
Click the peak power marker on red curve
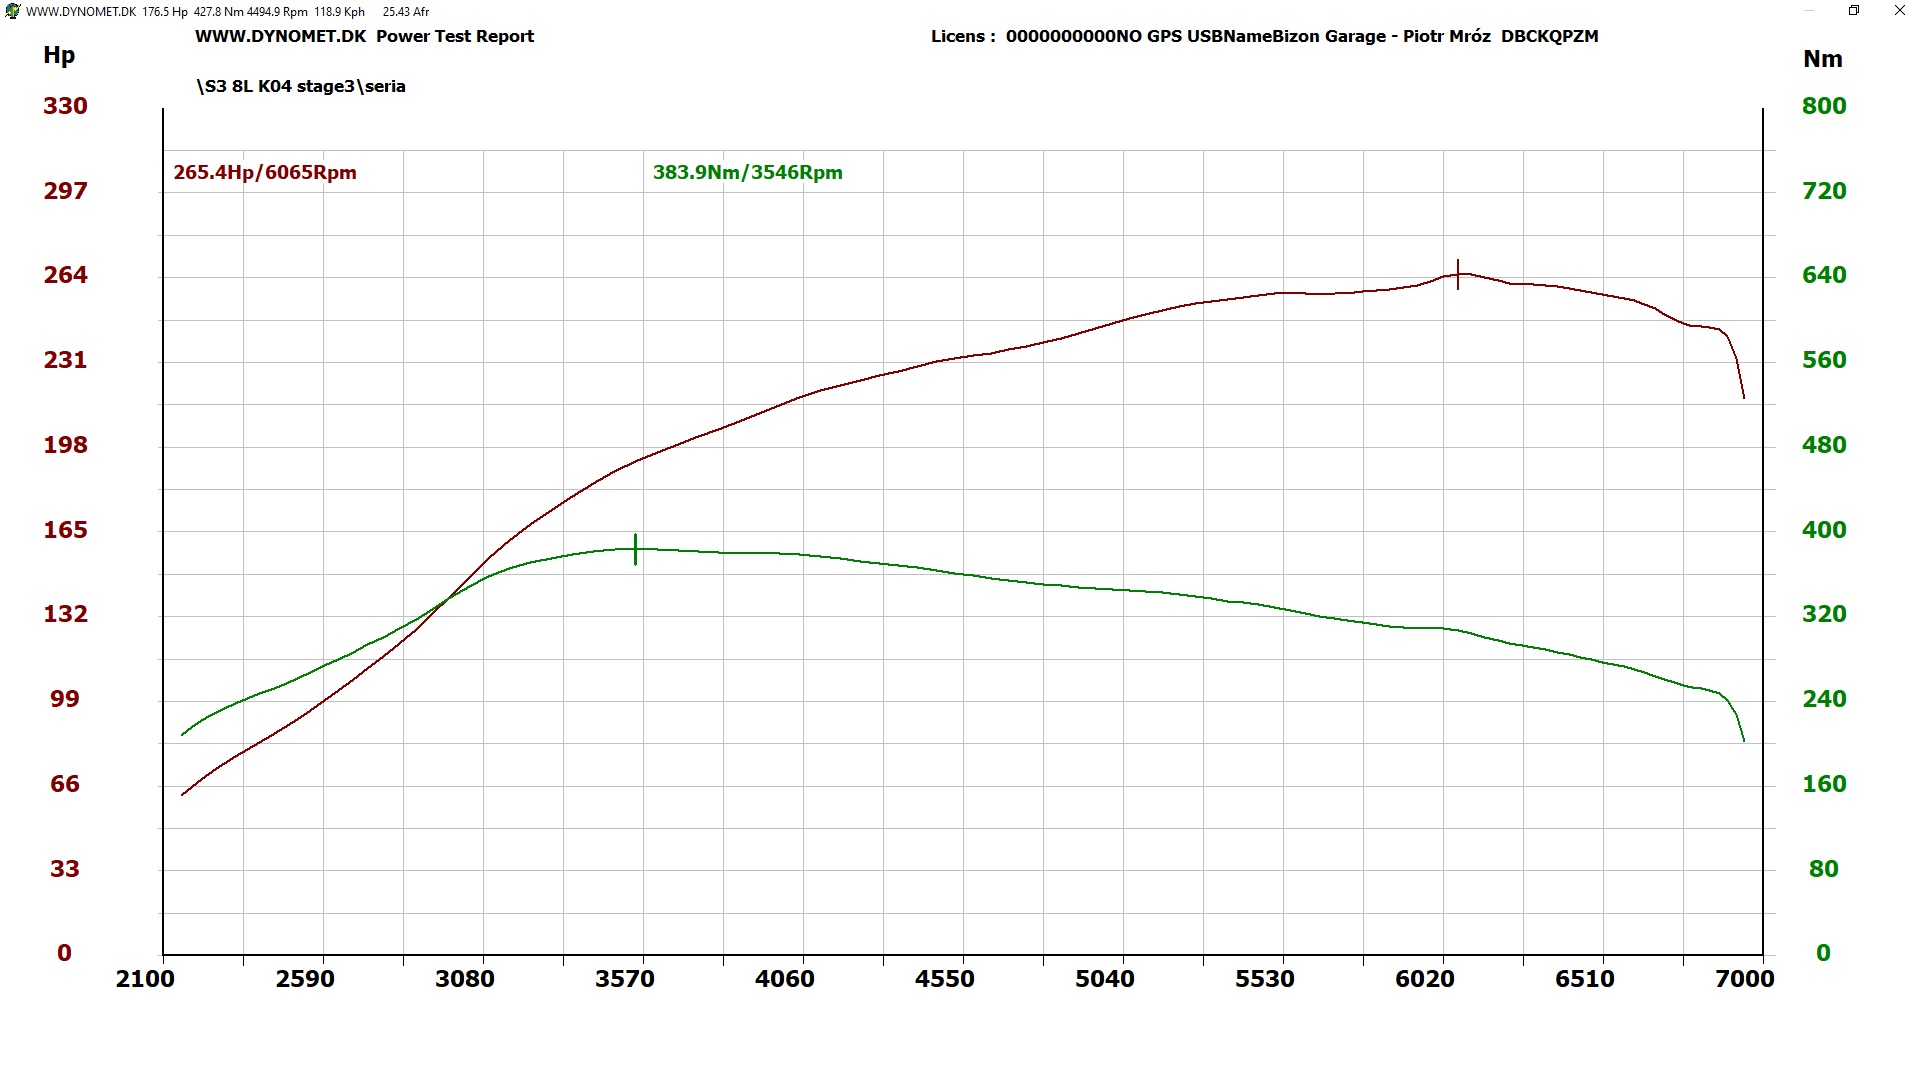click(x=1458, y=274)
